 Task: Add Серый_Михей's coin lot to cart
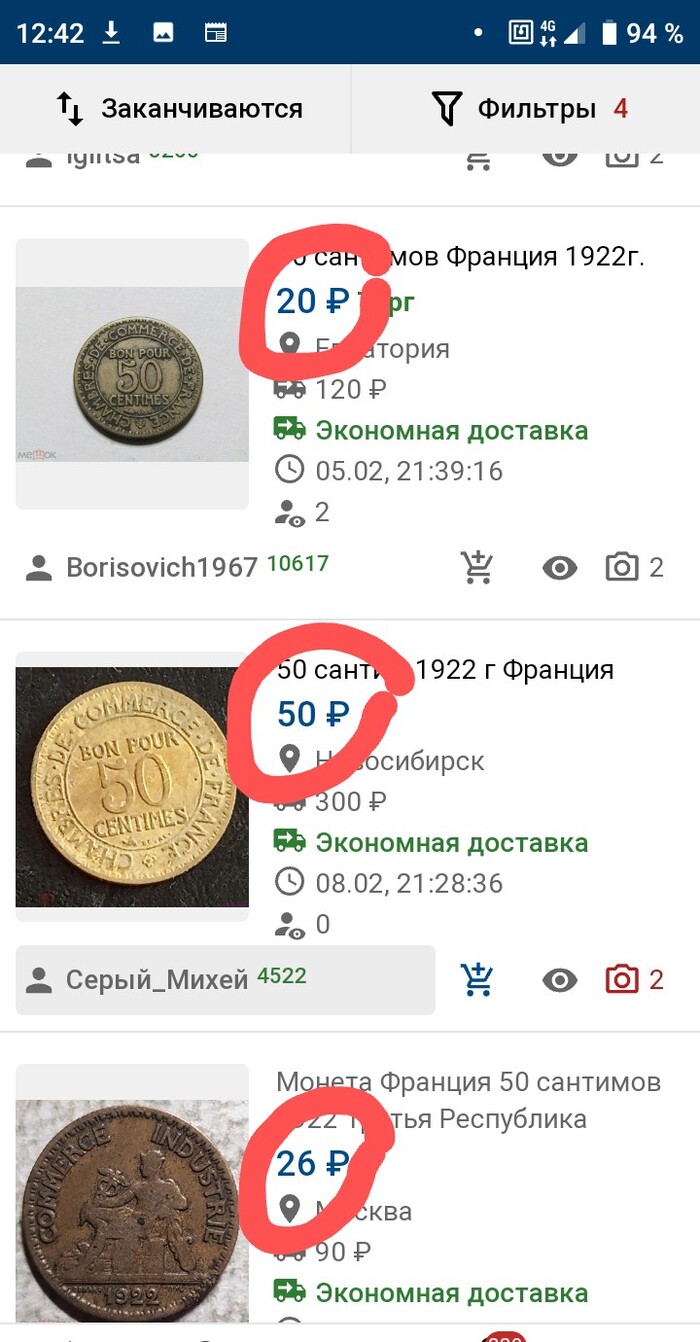click(x=478, y=980)
